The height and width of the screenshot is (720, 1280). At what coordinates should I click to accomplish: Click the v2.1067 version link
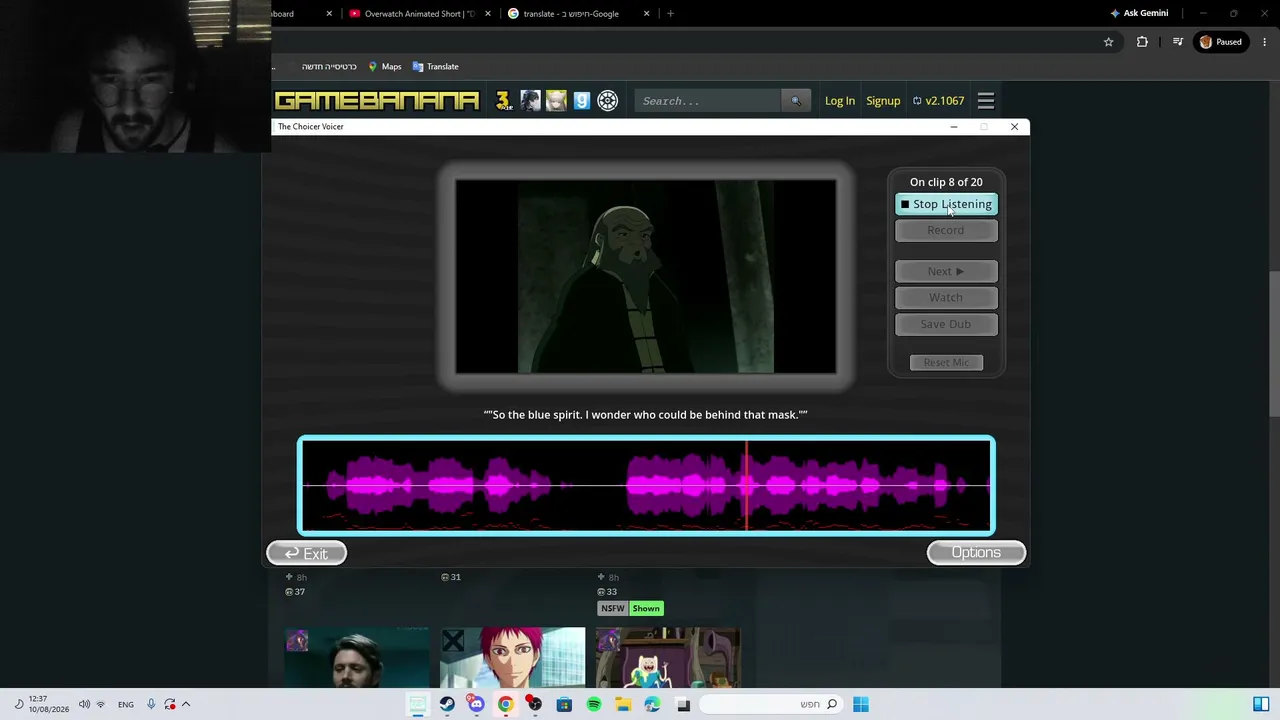[x=938, y=101]
